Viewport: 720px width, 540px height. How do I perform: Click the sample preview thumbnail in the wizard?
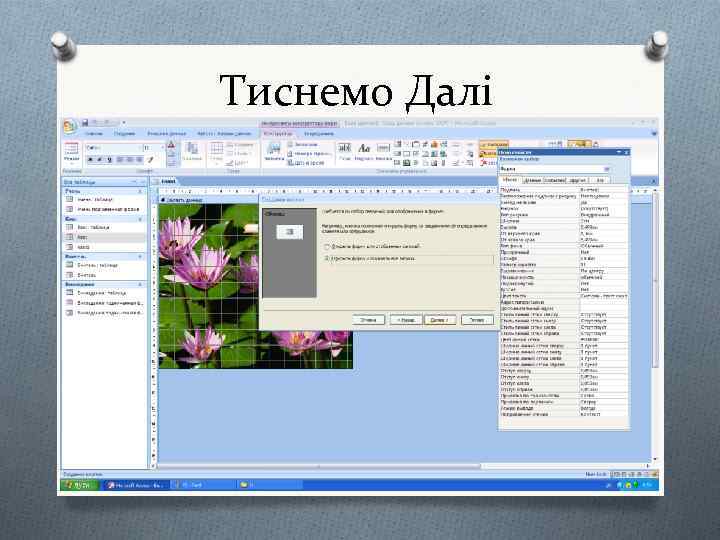pyautogui.click(x=289, y=232)
